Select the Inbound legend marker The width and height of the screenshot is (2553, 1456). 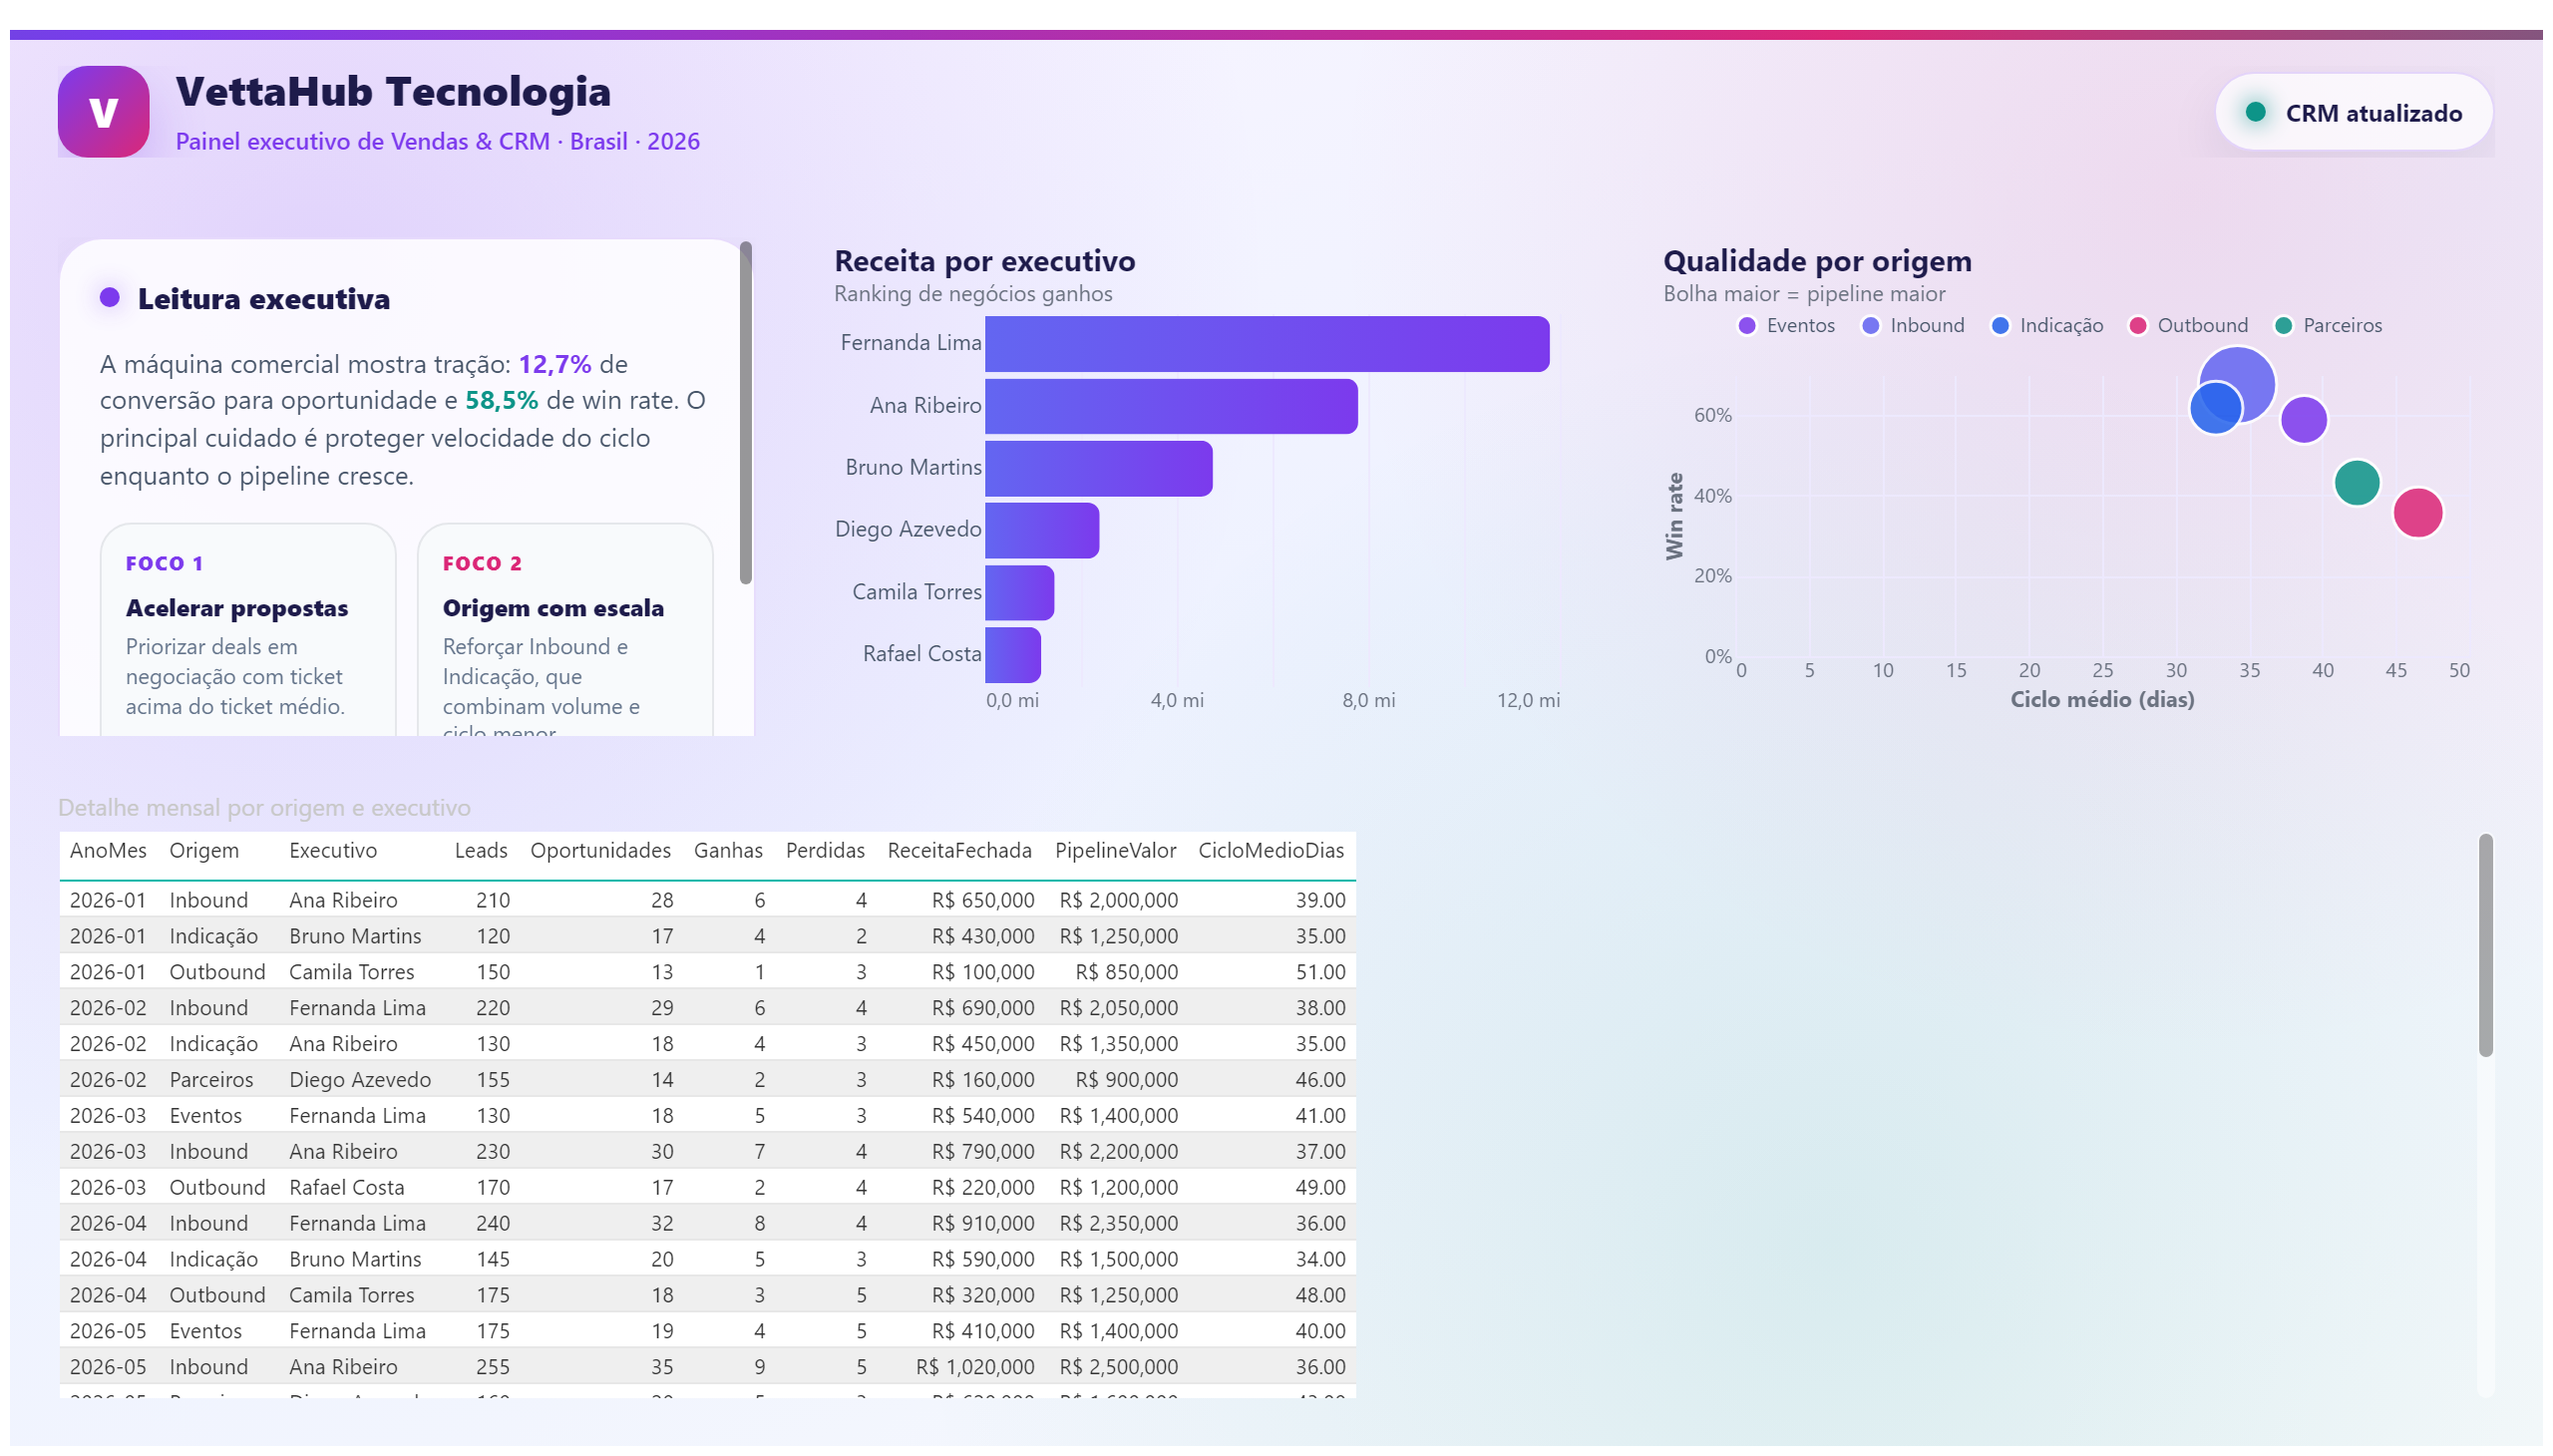click(1870, 325)
